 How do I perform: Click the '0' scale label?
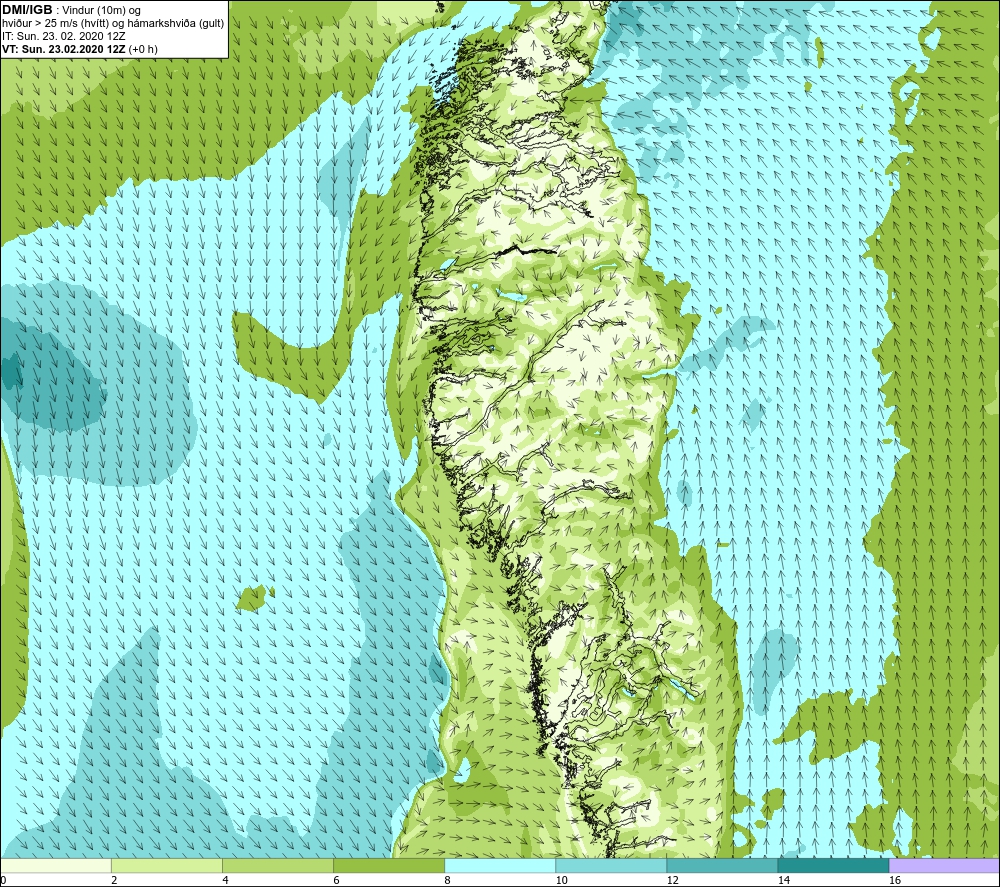pos(4,880)
